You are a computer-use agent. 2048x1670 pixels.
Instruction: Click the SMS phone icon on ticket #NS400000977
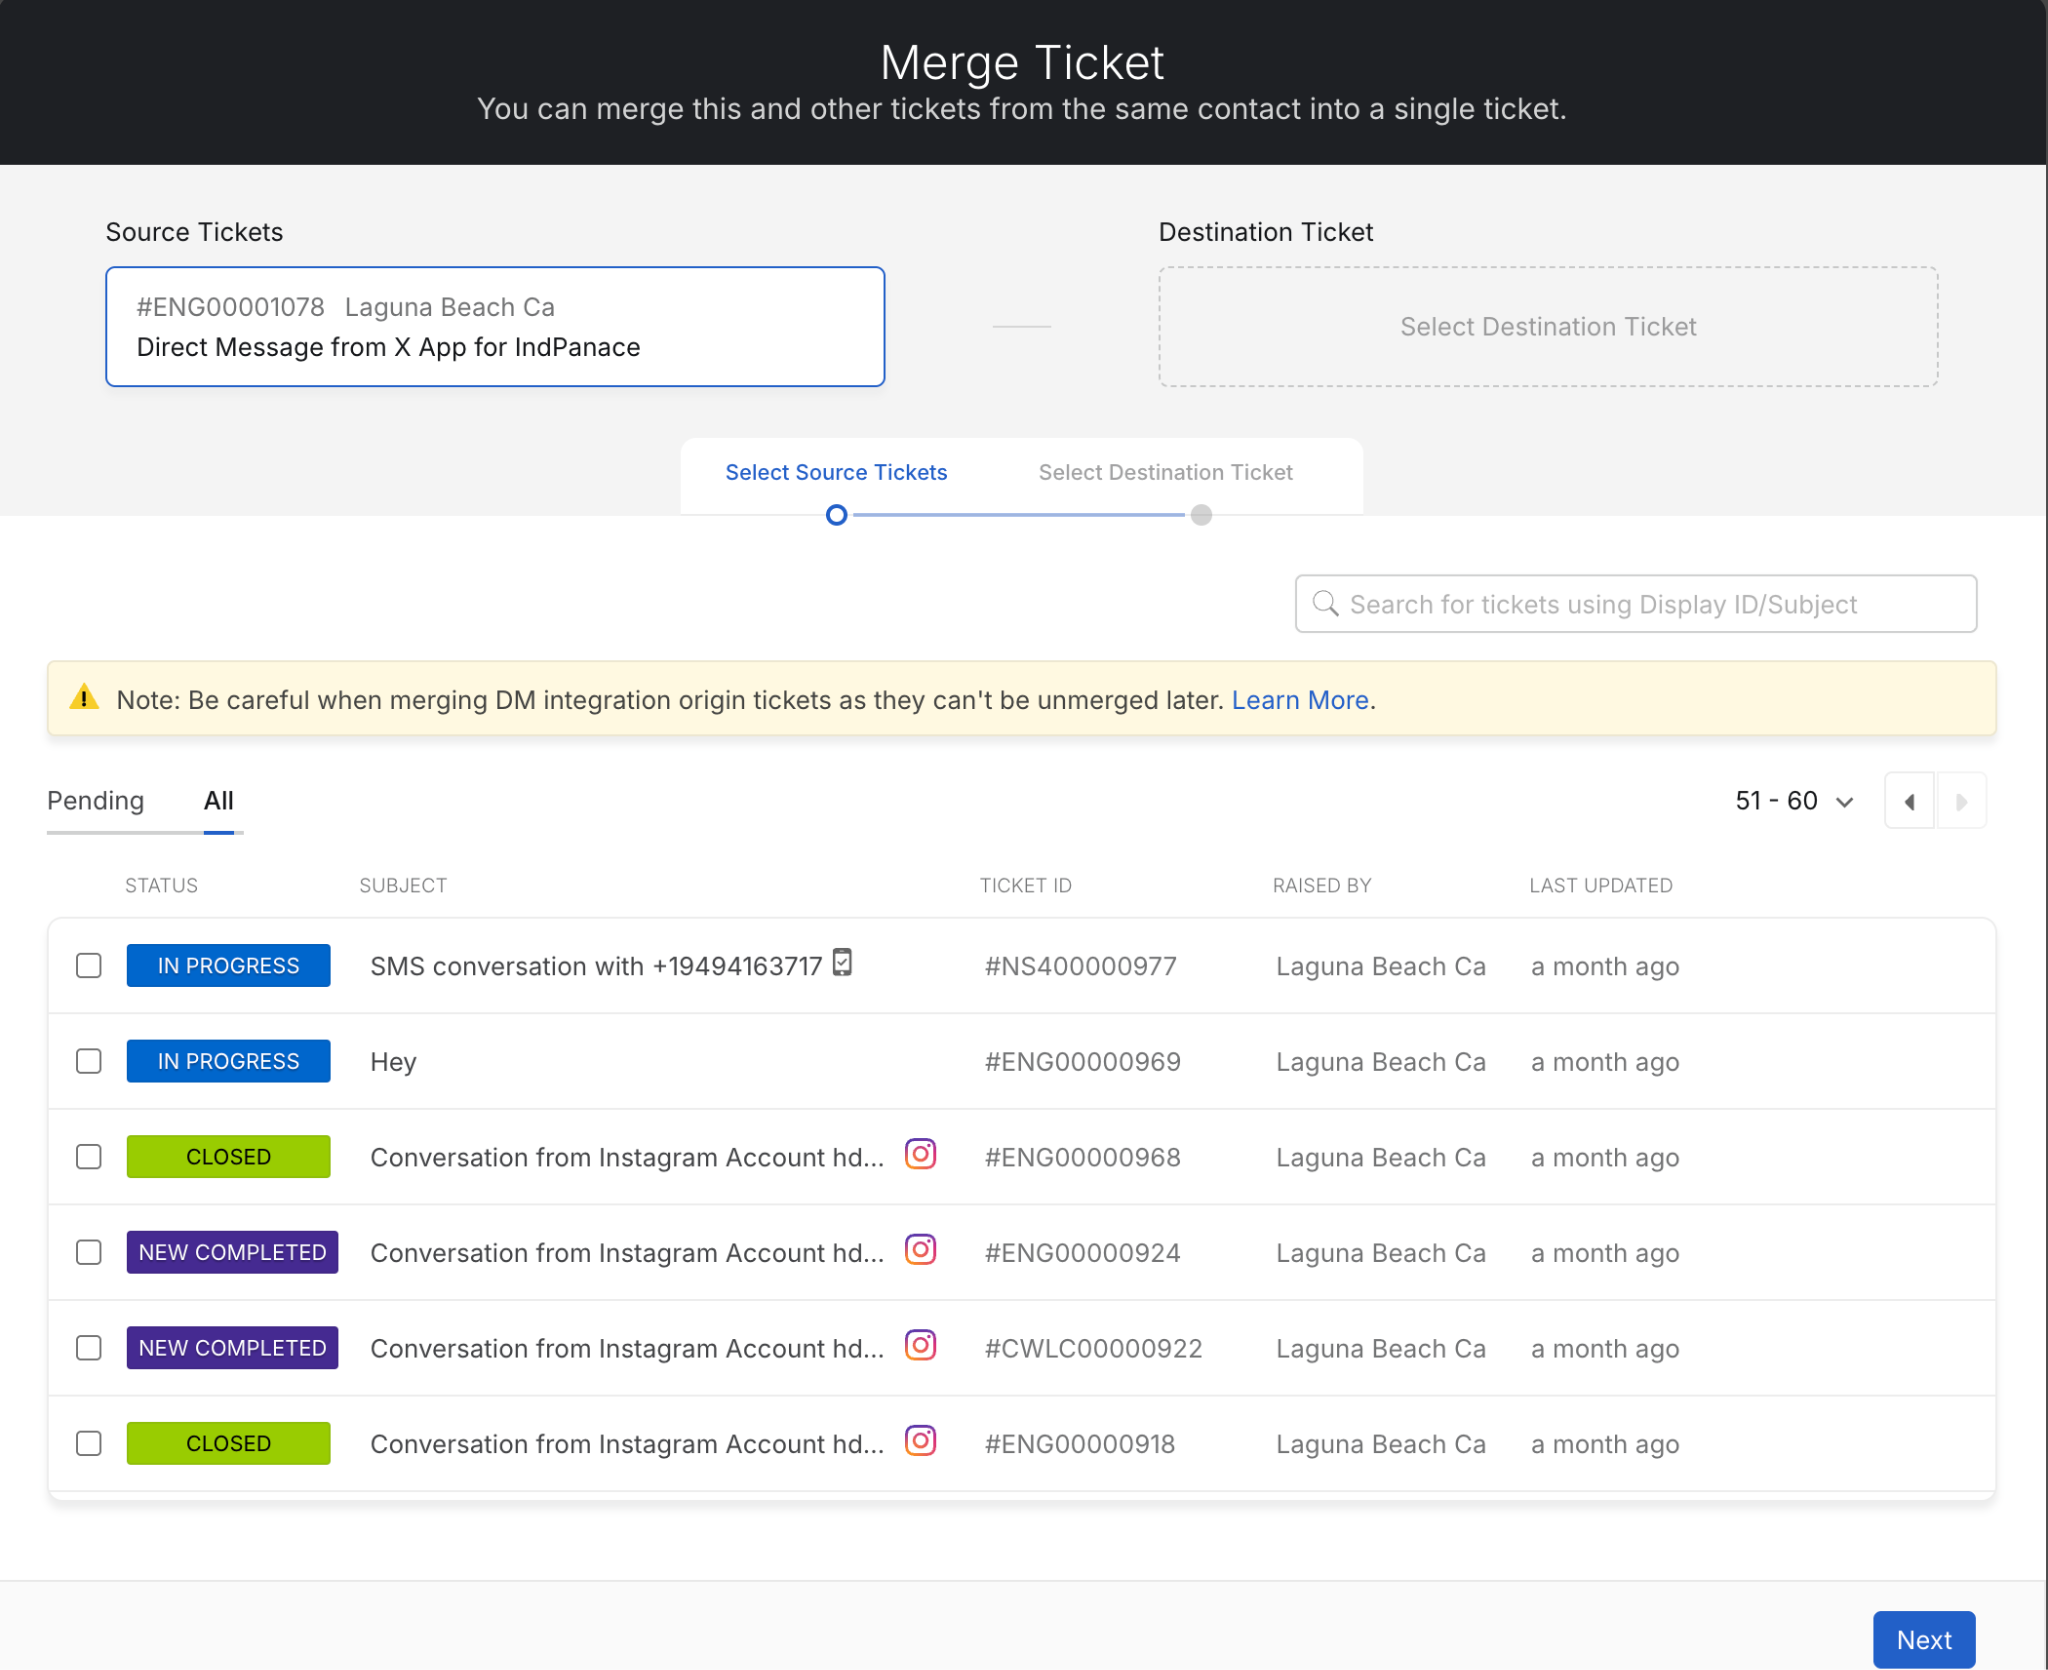coord(842,963)
